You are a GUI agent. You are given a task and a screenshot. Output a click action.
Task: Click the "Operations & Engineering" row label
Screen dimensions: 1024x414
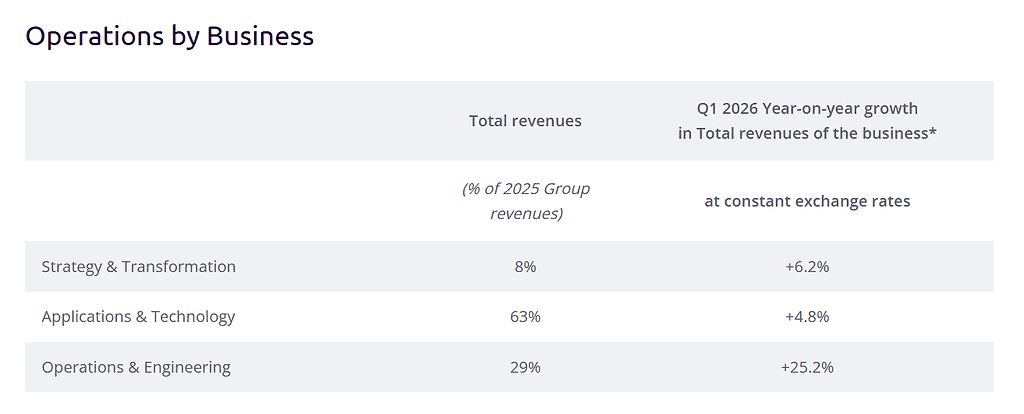pos(136,367)
